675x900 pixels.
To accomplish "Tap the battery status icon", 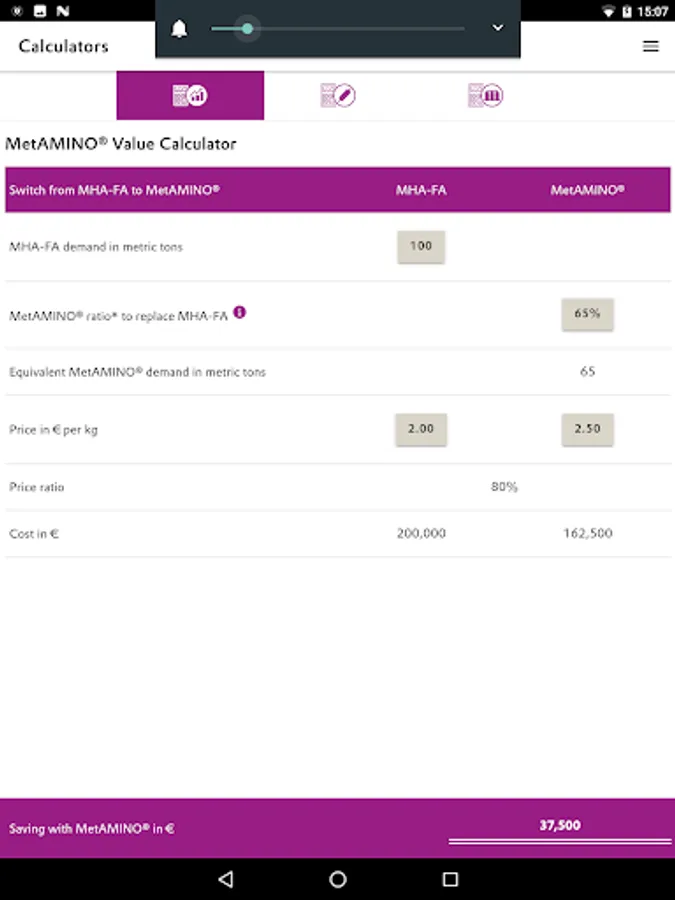I will click(628, 11).
